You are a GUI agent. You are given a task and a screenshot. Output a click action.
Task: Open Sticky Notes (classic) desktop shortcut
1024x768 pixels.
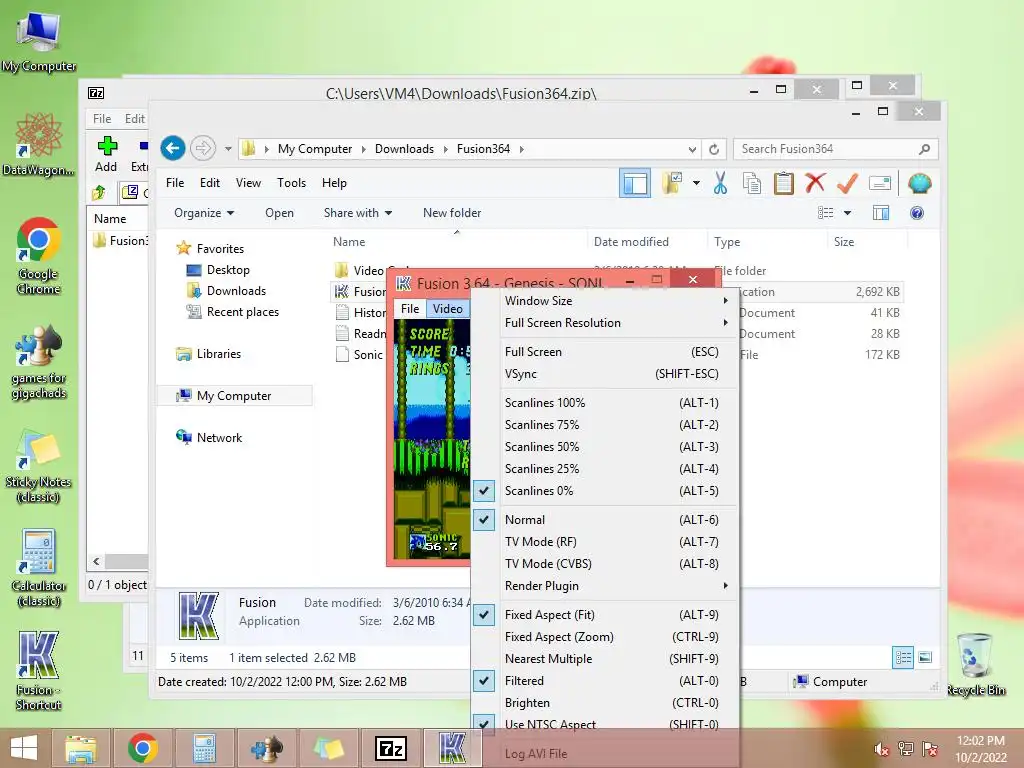[39, 467]
